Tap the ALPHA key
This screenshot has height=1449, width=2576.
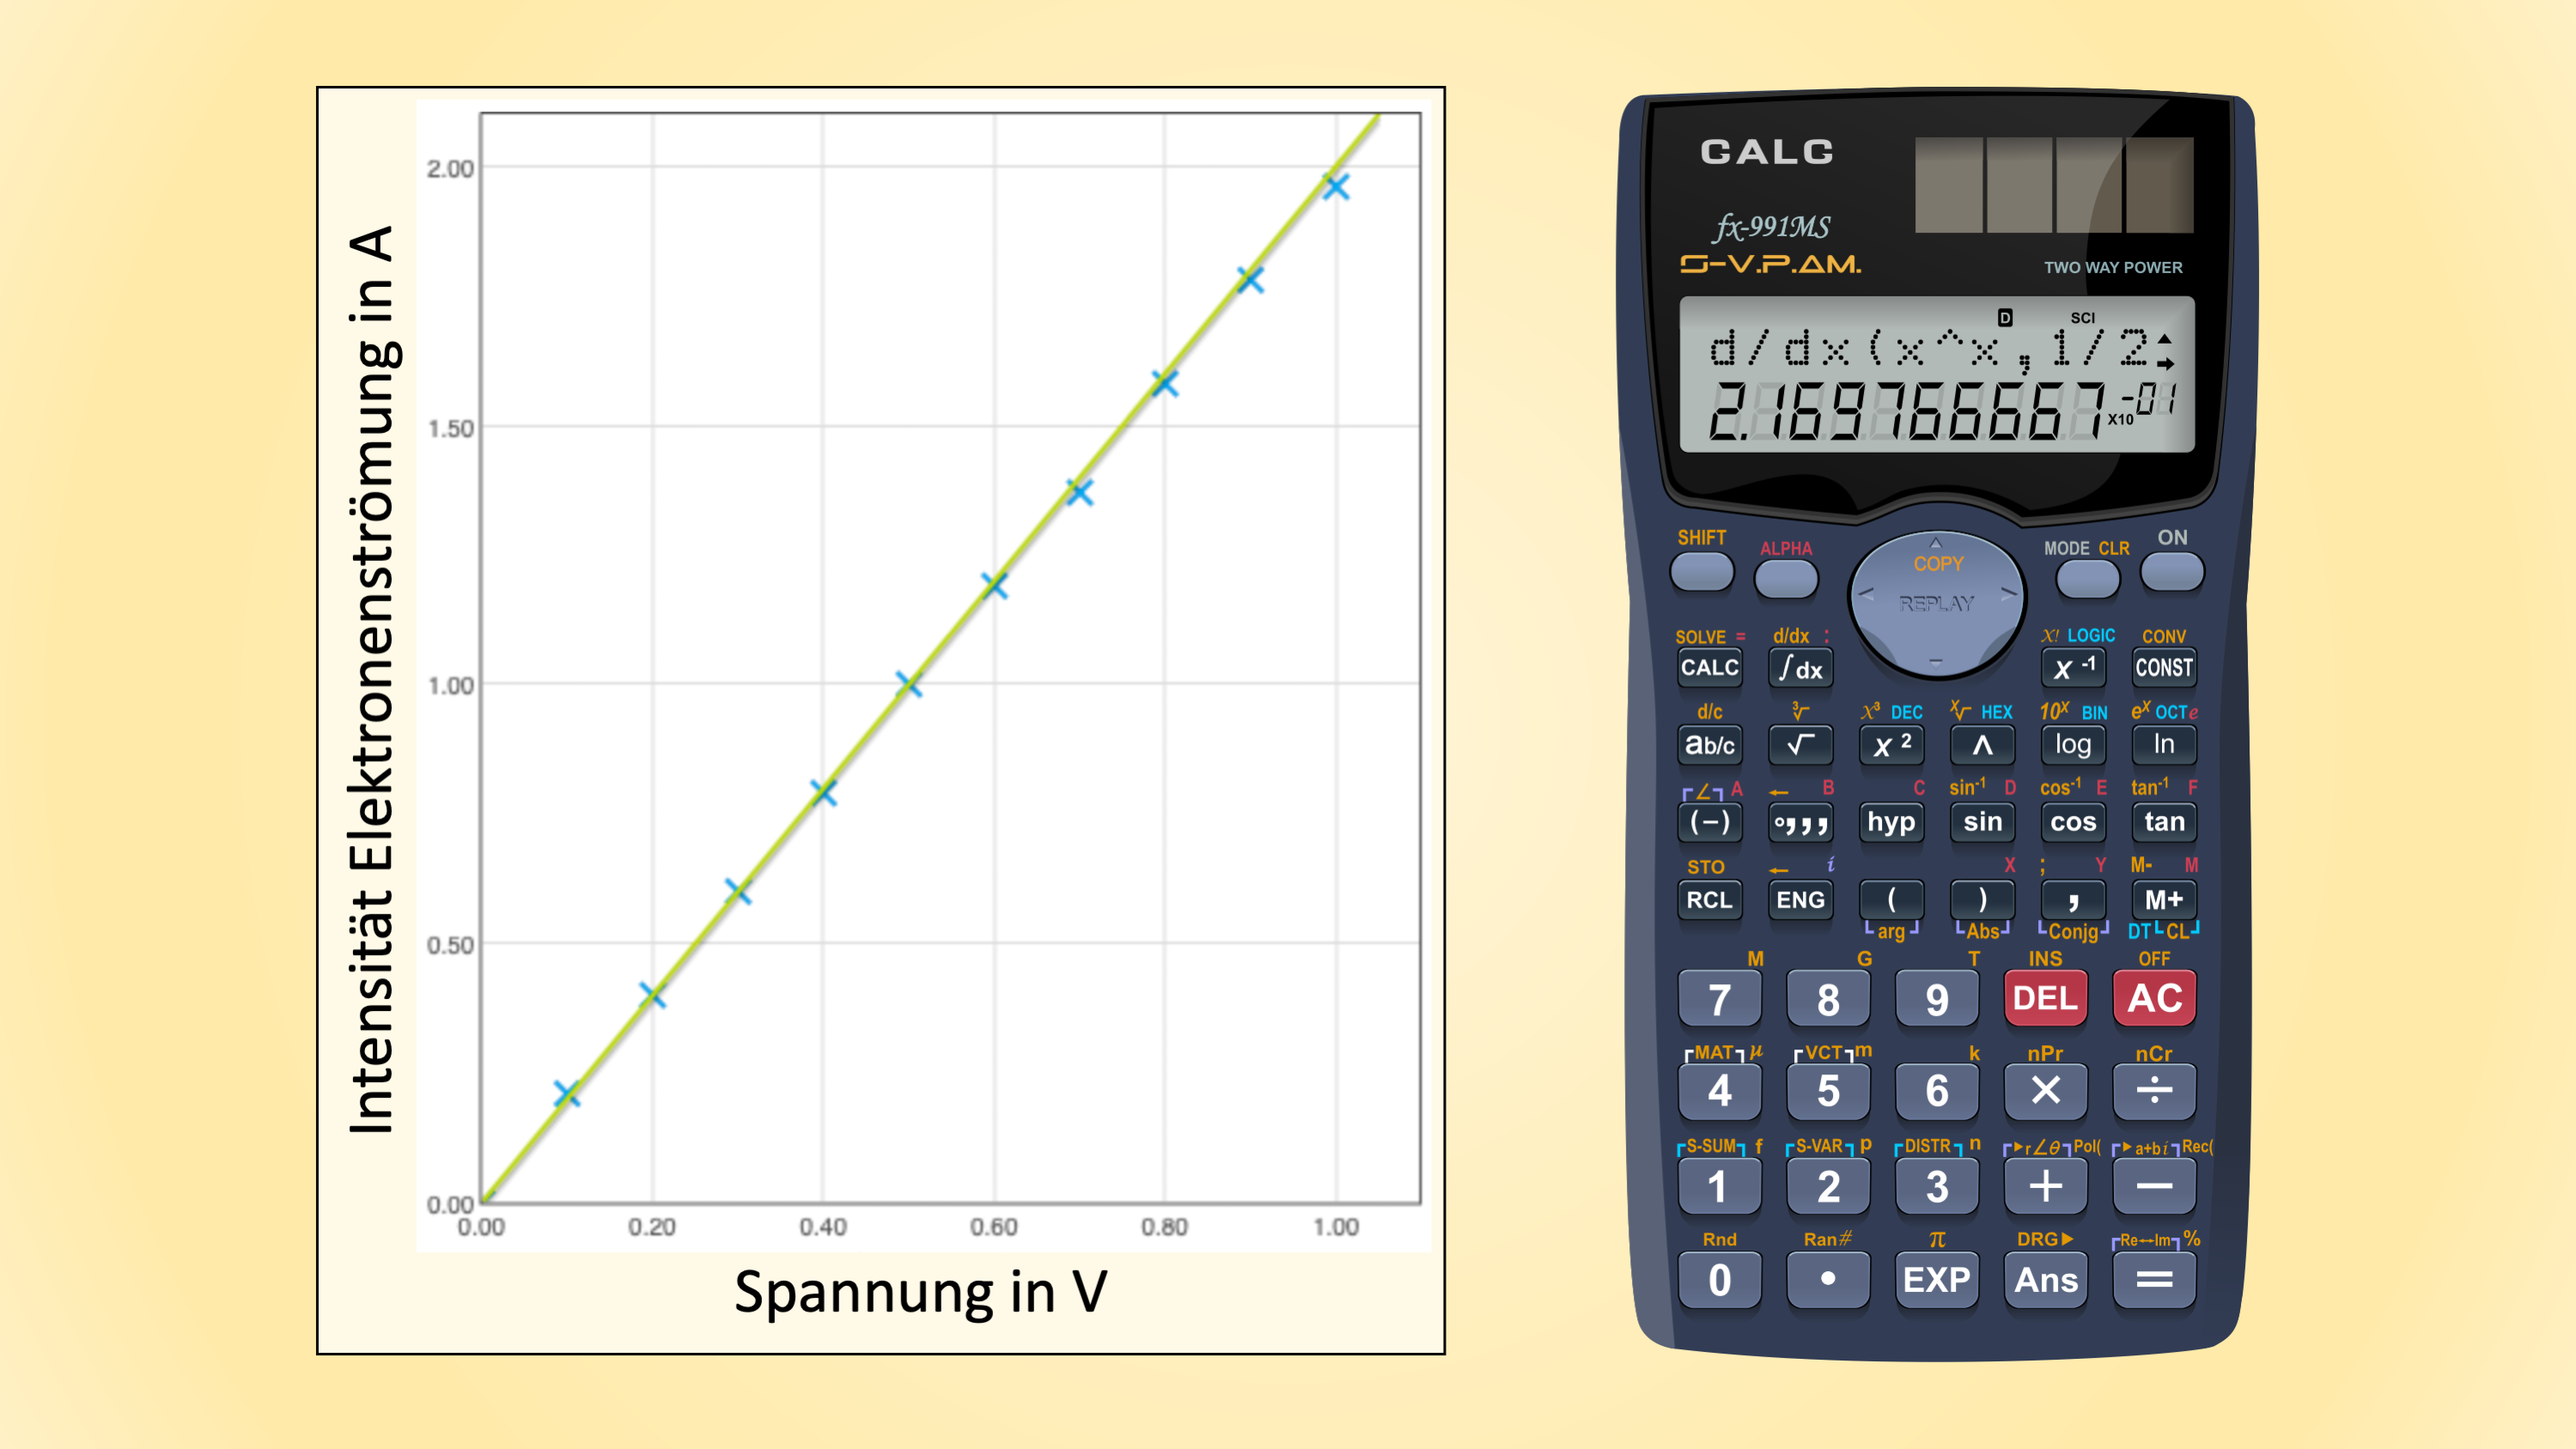click(x=1786, y=579)
